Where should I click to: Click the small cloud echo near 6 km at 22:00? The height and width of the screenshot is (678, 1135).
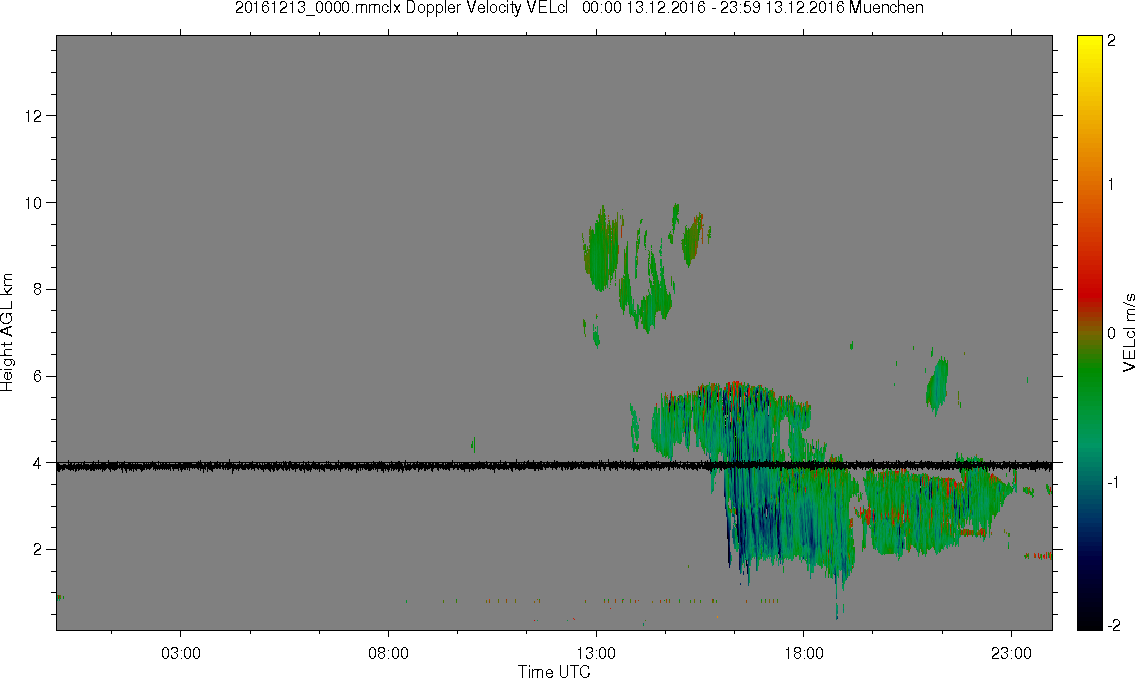(937, 385)
